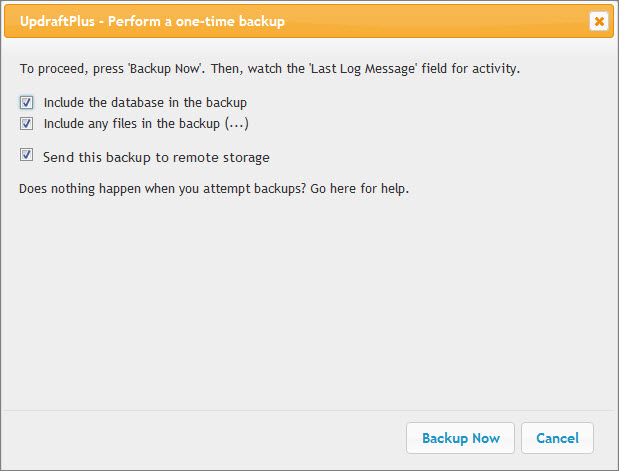619x471 pixels.
Task: Click the 'Include any files in the backup' label text
Action: (130, 124)
